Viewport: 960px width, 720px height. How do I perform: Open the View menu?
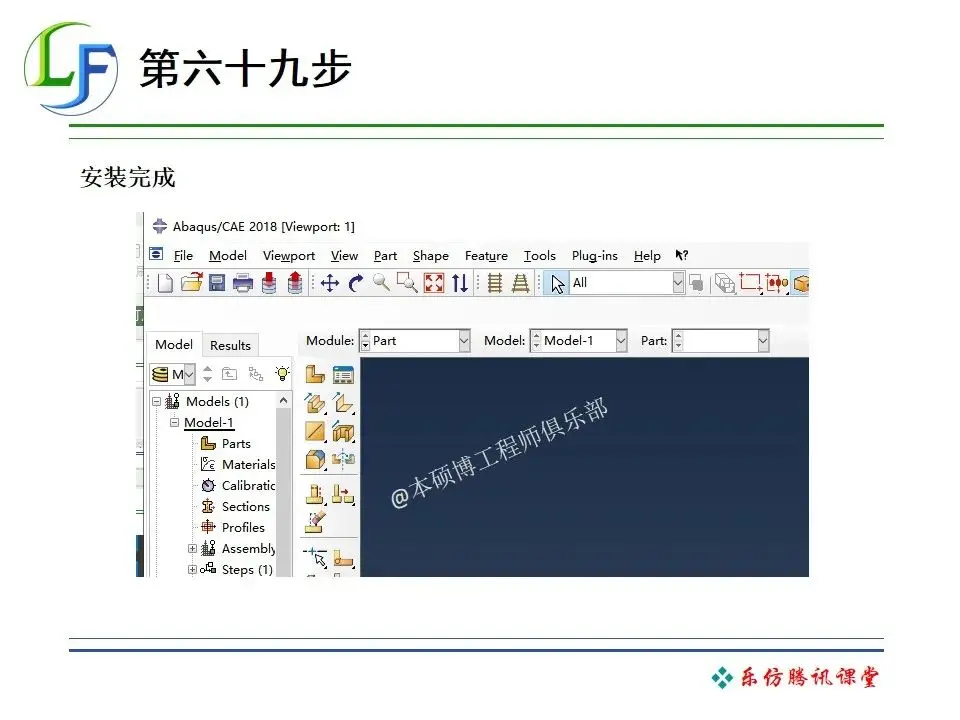[344, 256]
